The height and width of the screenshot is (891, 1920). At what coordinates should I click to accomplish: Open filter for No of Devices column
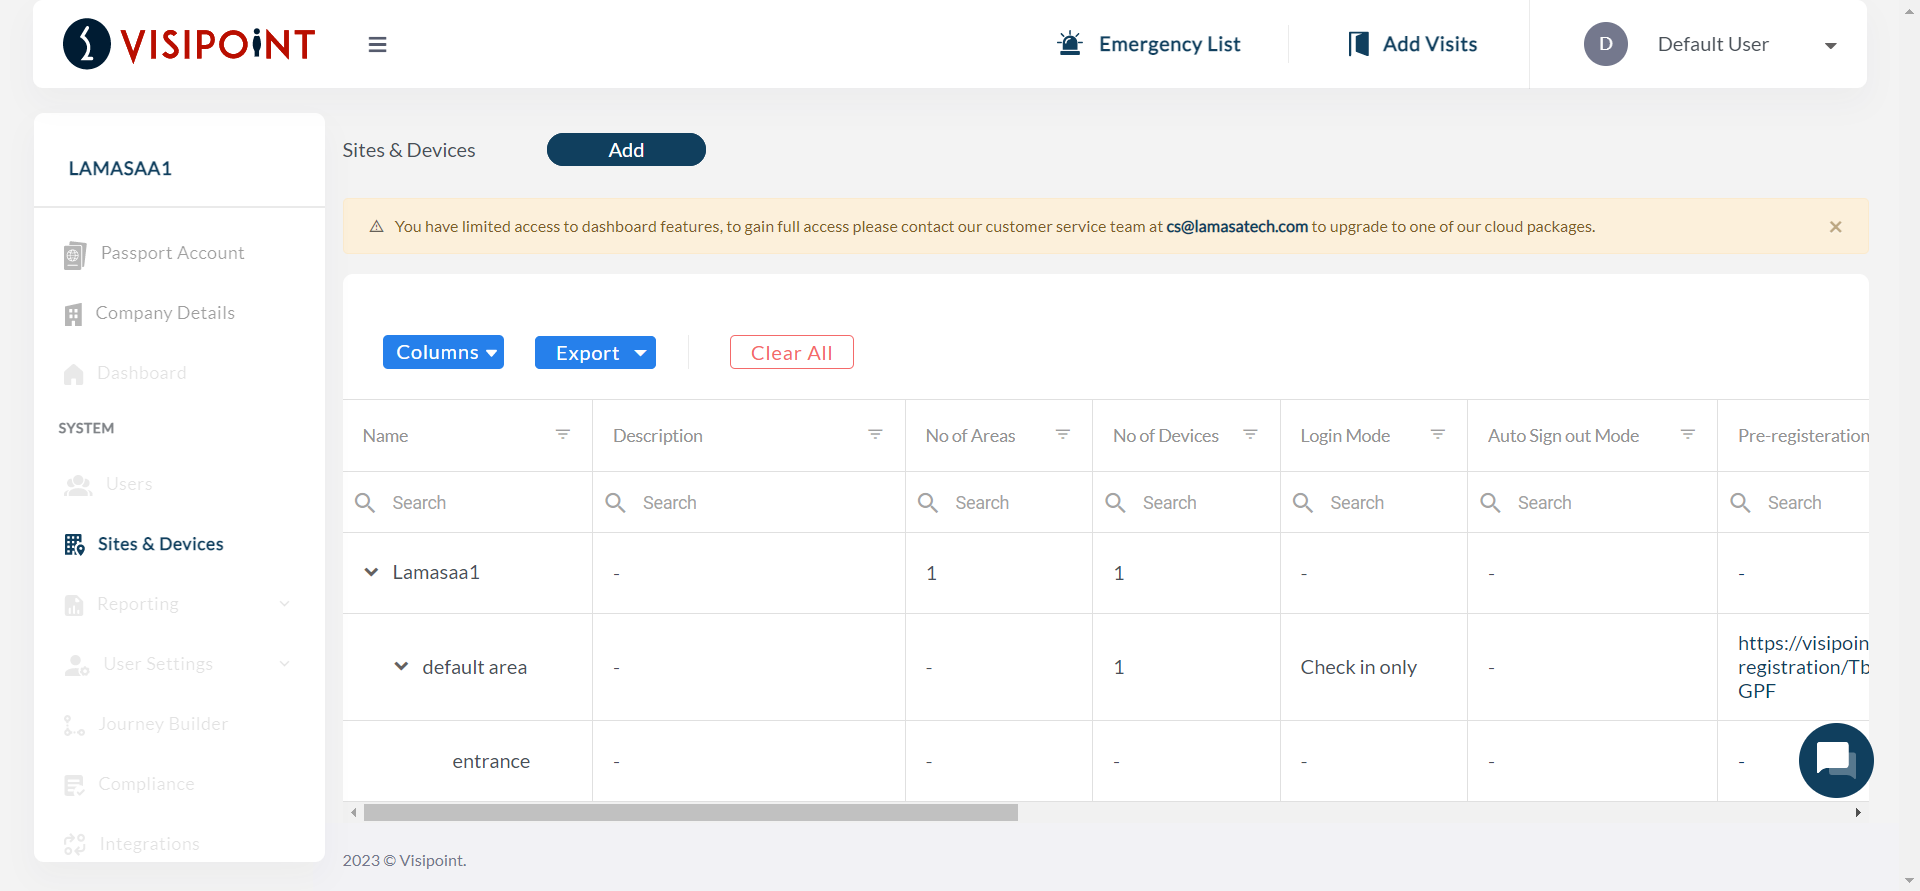(1250, 435)
